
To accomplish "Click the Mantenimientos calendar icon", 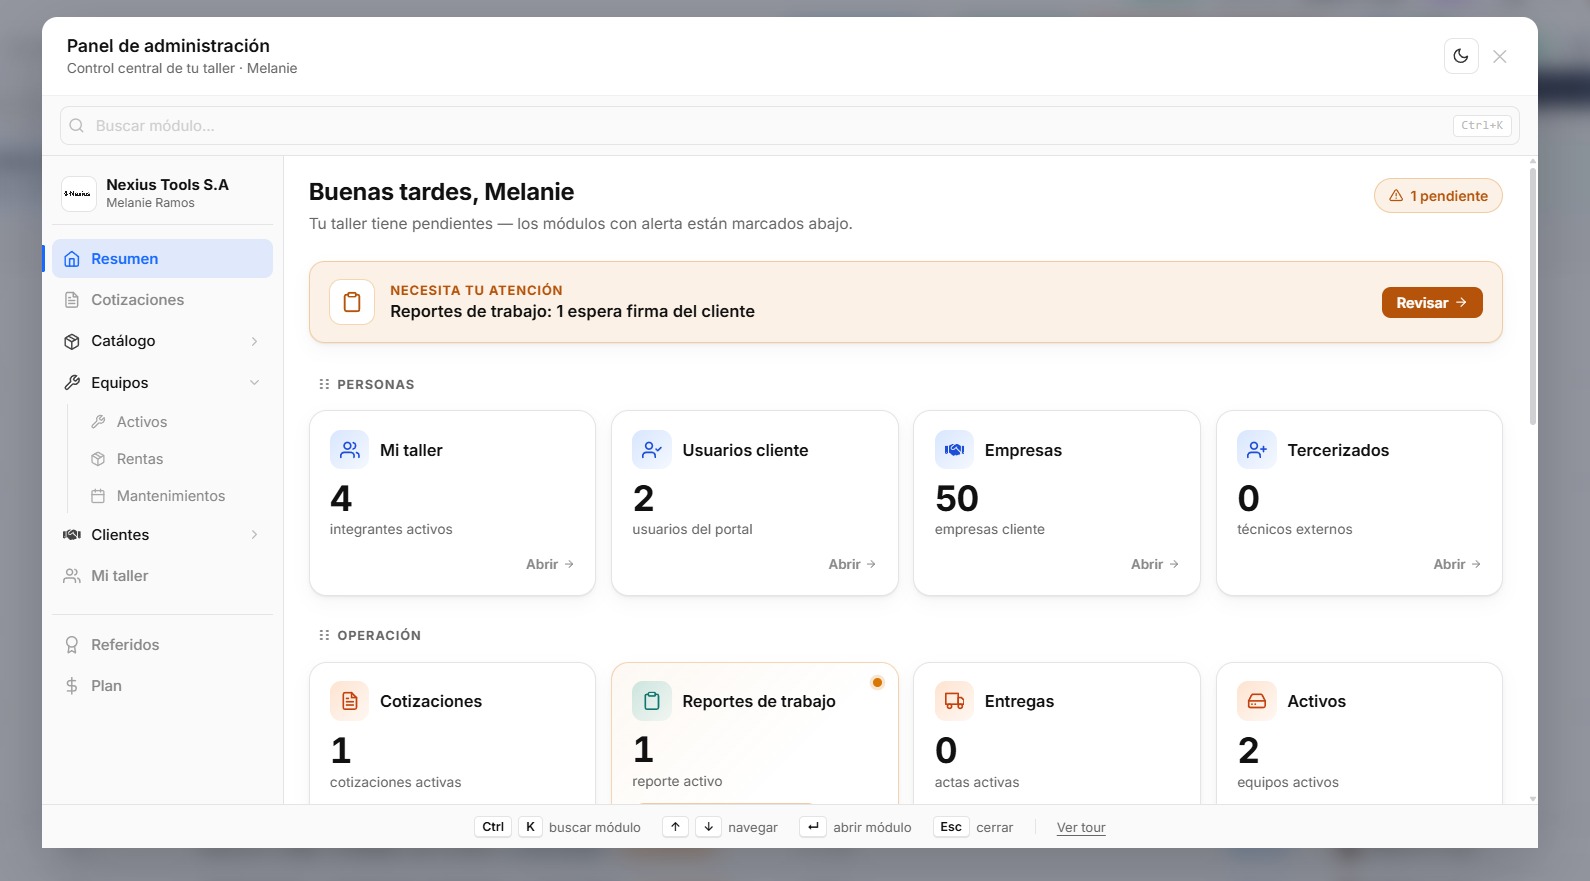I will [98, 496].
